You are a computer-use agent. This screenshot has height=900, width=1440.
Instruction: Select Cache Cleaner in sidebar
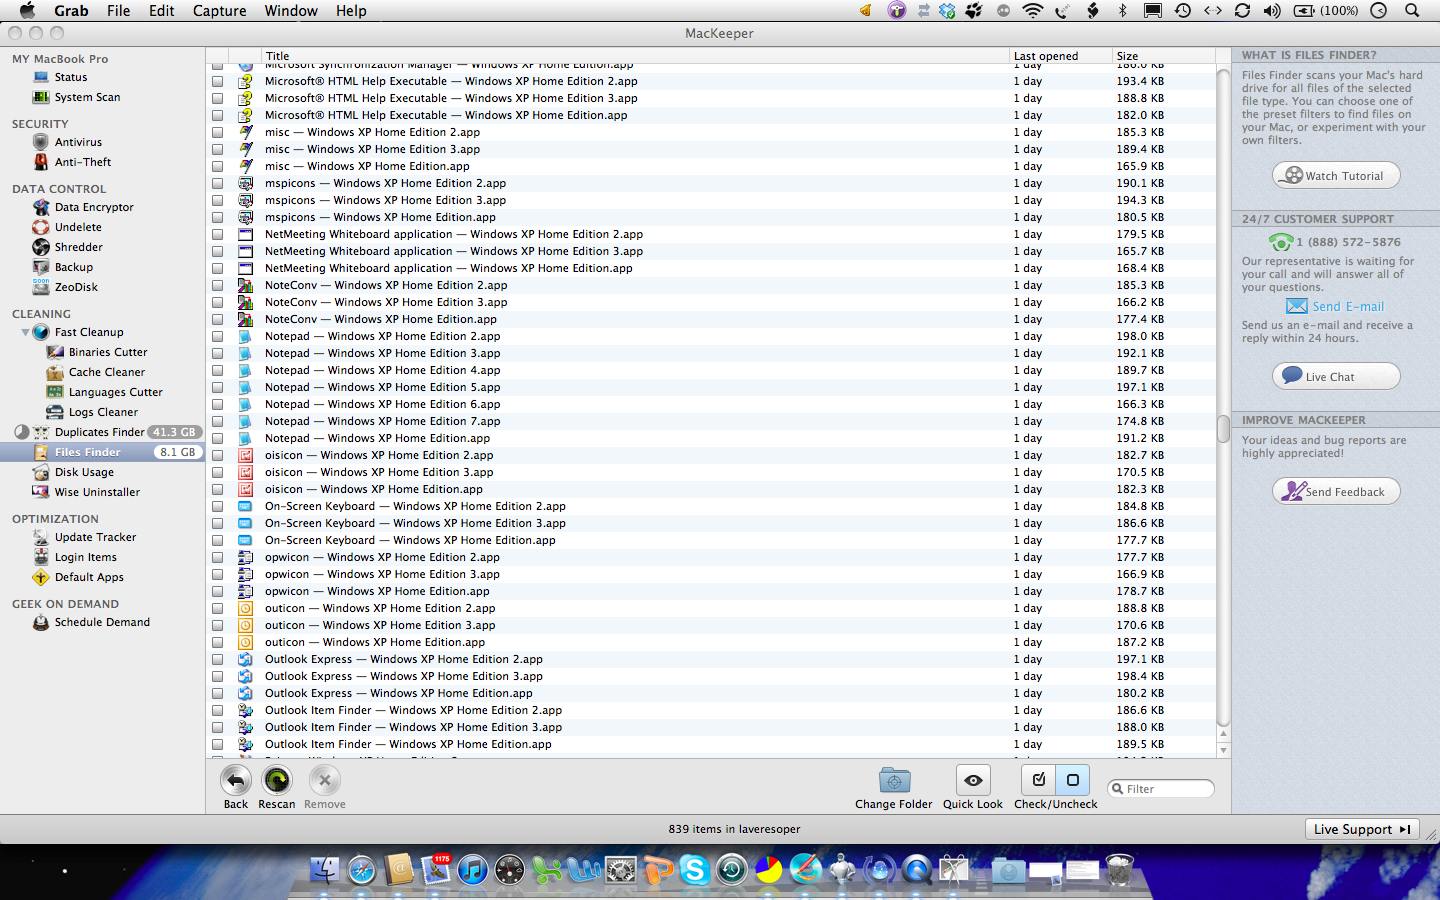(106, 372)
